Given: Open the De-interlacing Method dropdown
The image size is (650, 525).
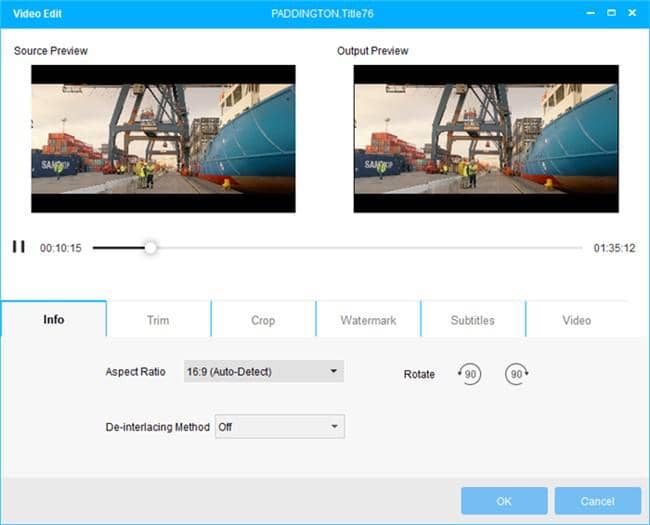Looking at the screenshot, I should click(x=280, y=426).
